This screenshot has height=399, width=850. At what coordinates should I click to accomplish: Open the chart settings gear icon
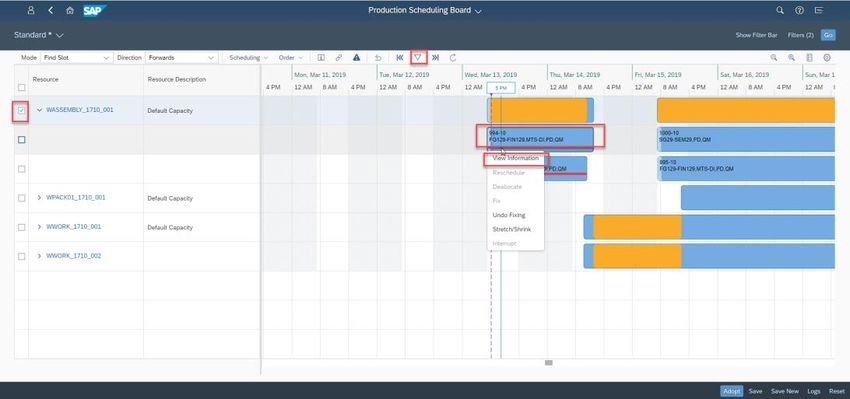(827, 57)
